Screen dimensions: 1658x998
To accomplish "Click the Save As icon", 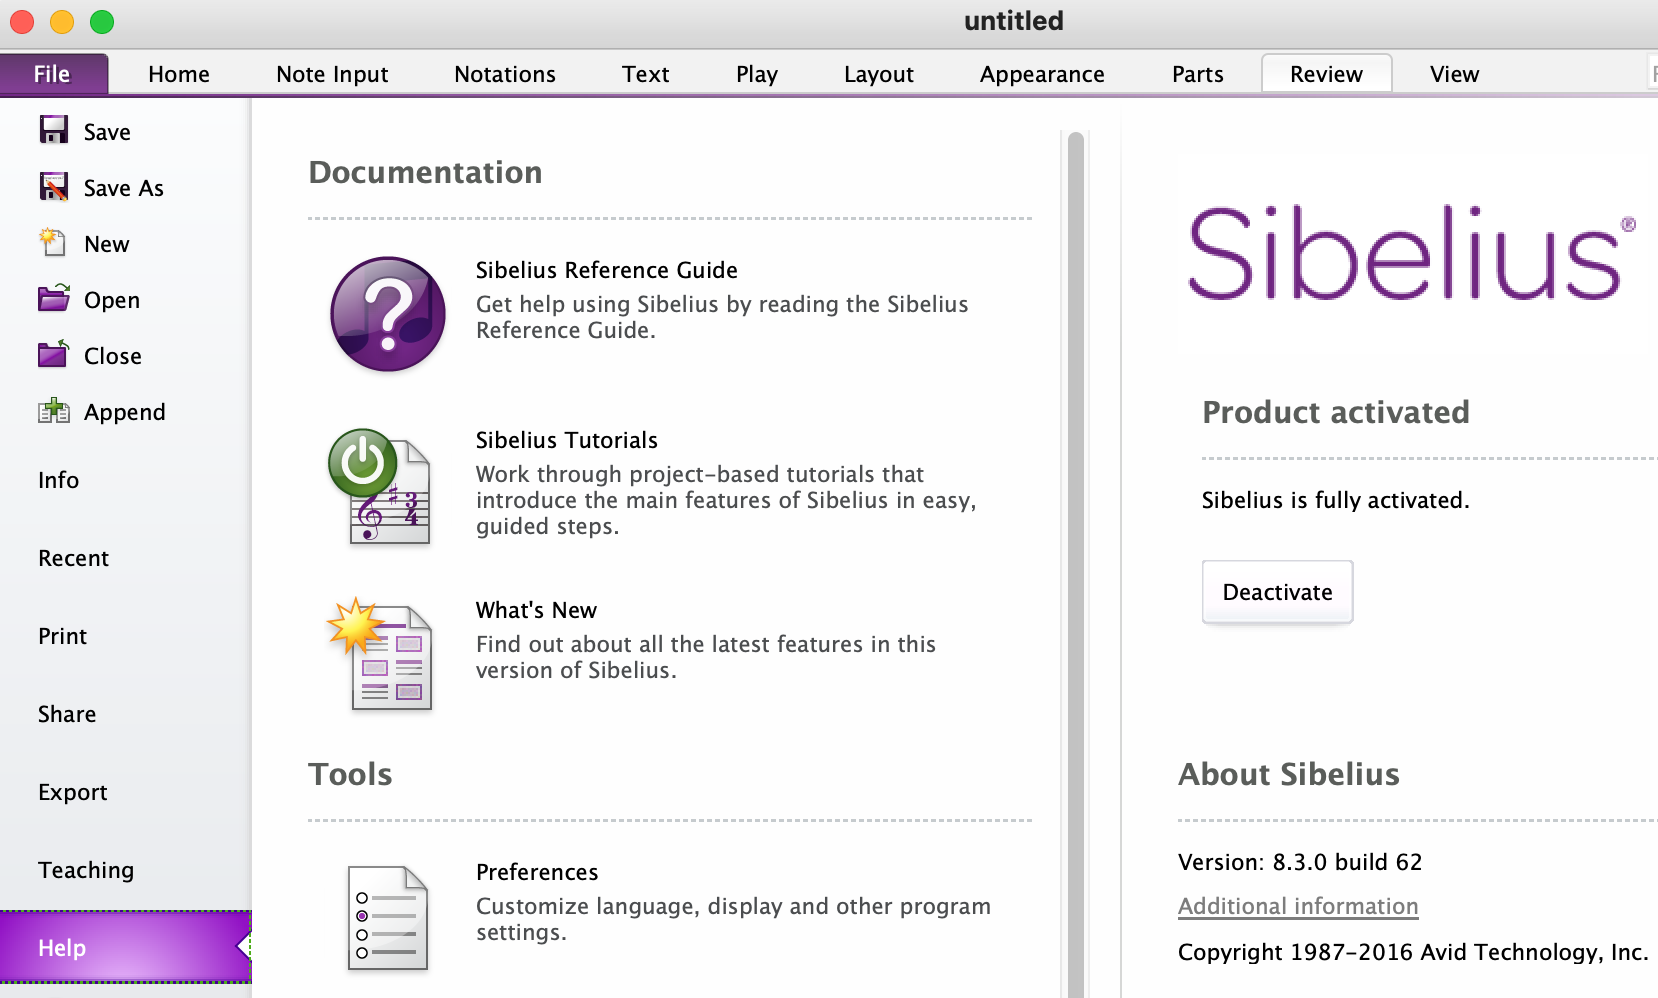I will pyautogui.click(x=54, y=186).
